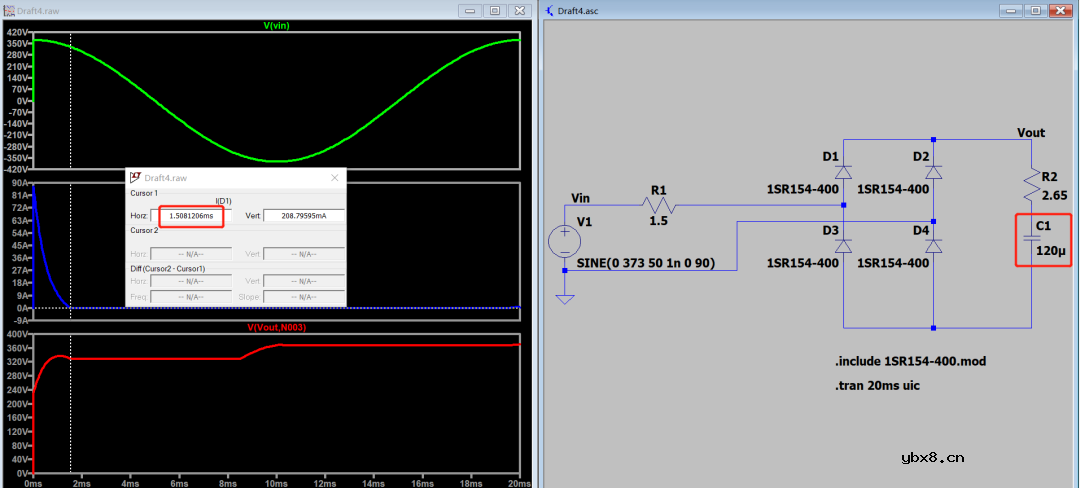Click the Cursor 1 Horz value field
The image size is (1080, 488).
coord(190,216)
